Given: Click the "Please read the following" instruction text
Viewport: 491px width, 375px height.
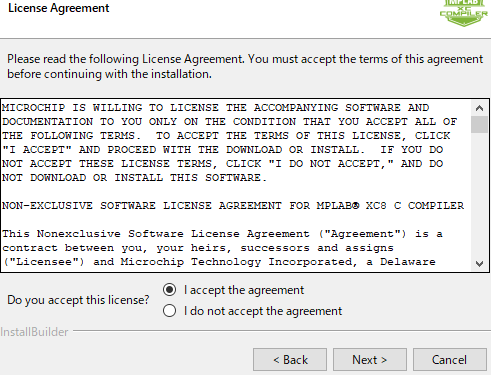Looking at the screenshot, I should [x=245, y=66].
